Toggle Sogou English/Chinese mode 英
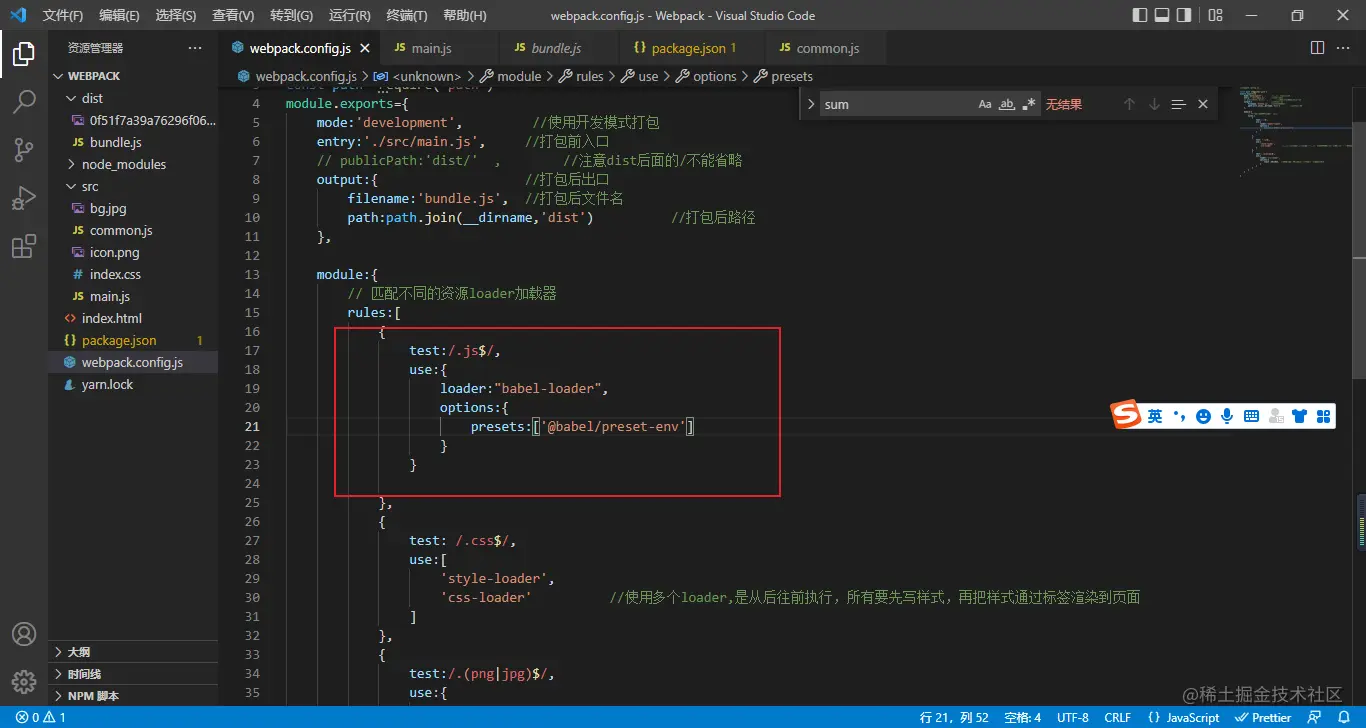Viewport: 1366px width, 728px height. 1155,416
